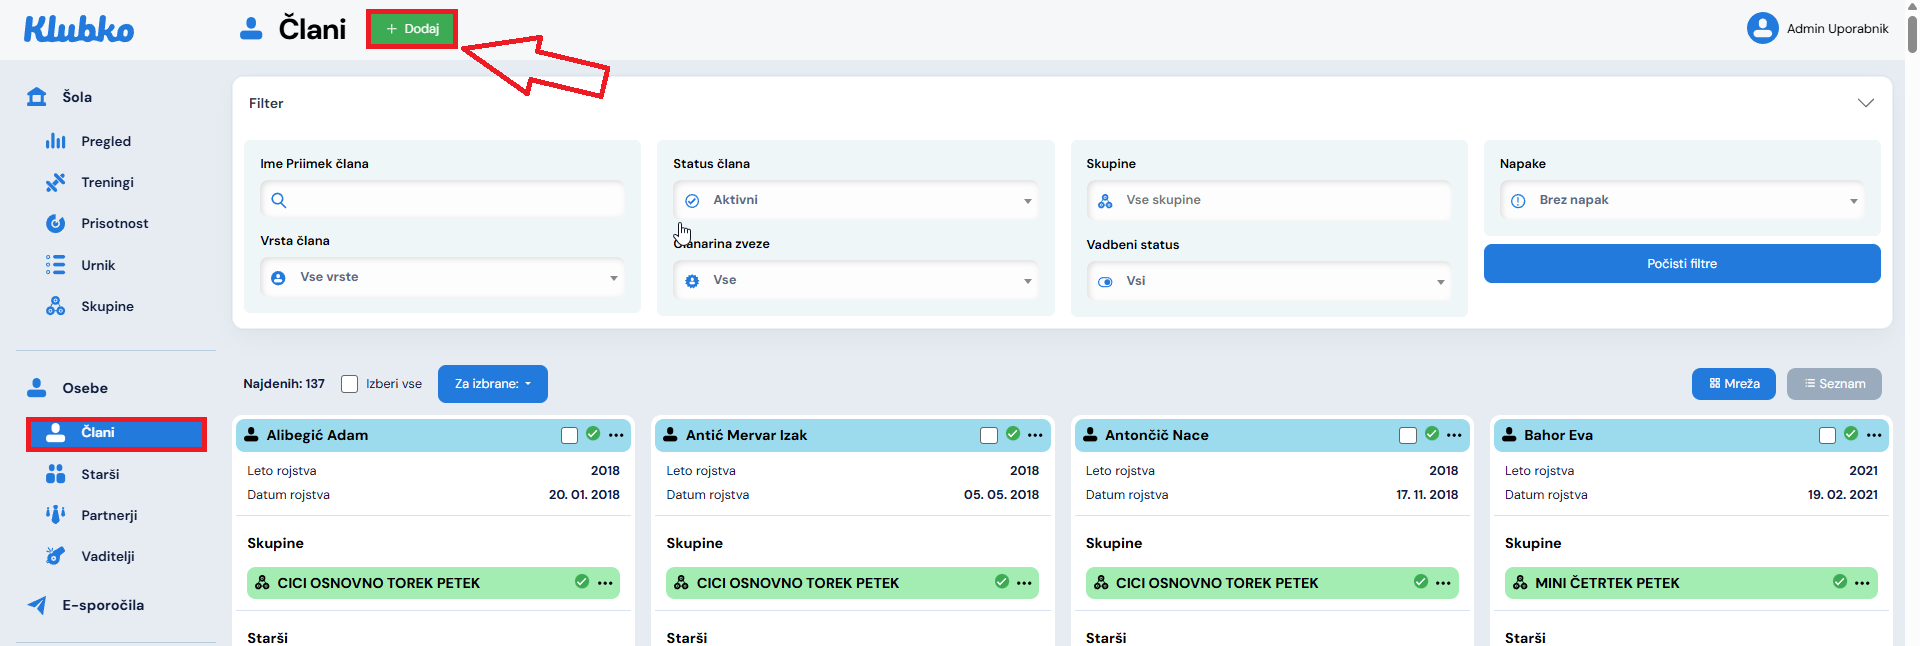Screen dimensions: 1920x646
Task: Click the Treningi sidebar icon
Action: (56, 182)
